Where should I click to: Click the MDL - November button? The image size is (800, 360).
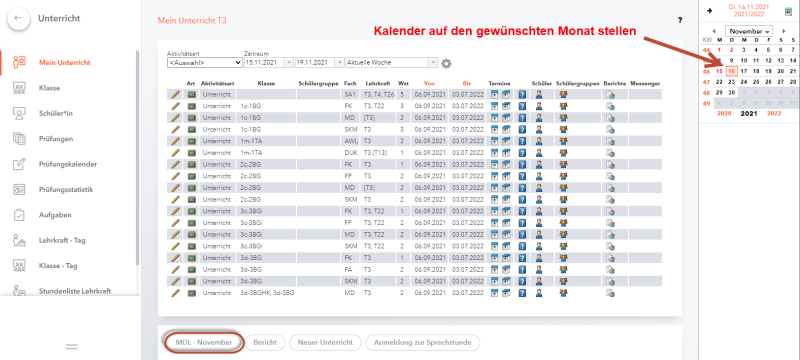pyautogui.click(x=204, y=342)
